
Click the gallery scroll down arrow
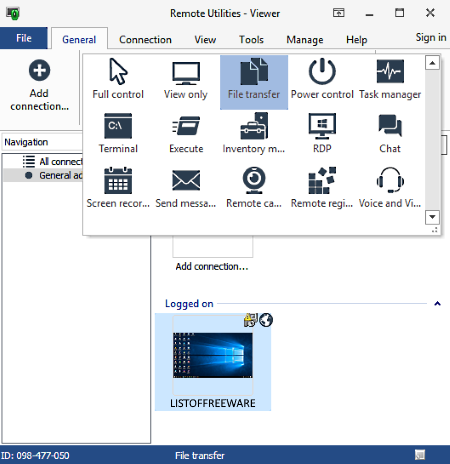[x=432, y=217]
